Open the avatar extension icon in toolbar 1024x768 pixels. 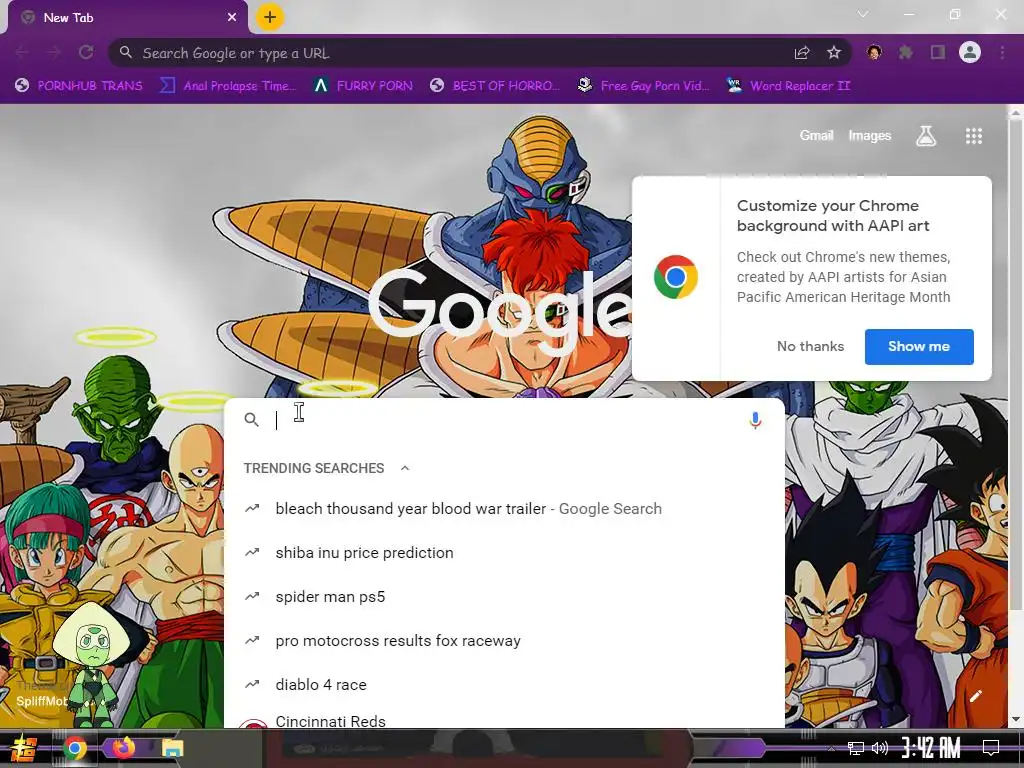874,52
